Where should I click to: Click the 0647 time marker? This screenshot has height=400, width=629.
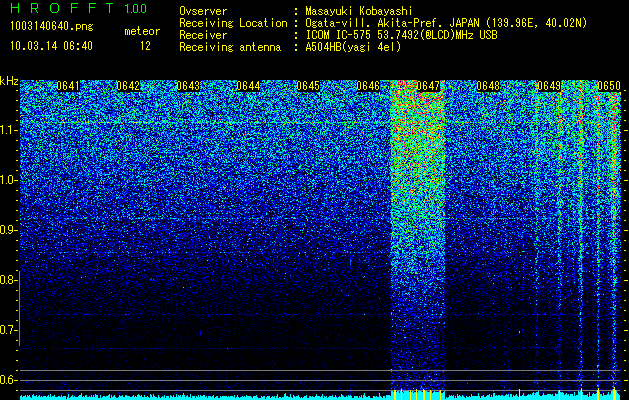pos(428,86)
